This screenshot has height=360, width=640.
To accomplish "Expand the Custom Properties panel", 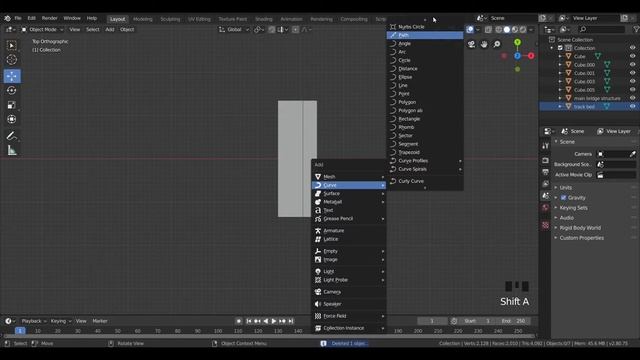I will tap(581, 238).
